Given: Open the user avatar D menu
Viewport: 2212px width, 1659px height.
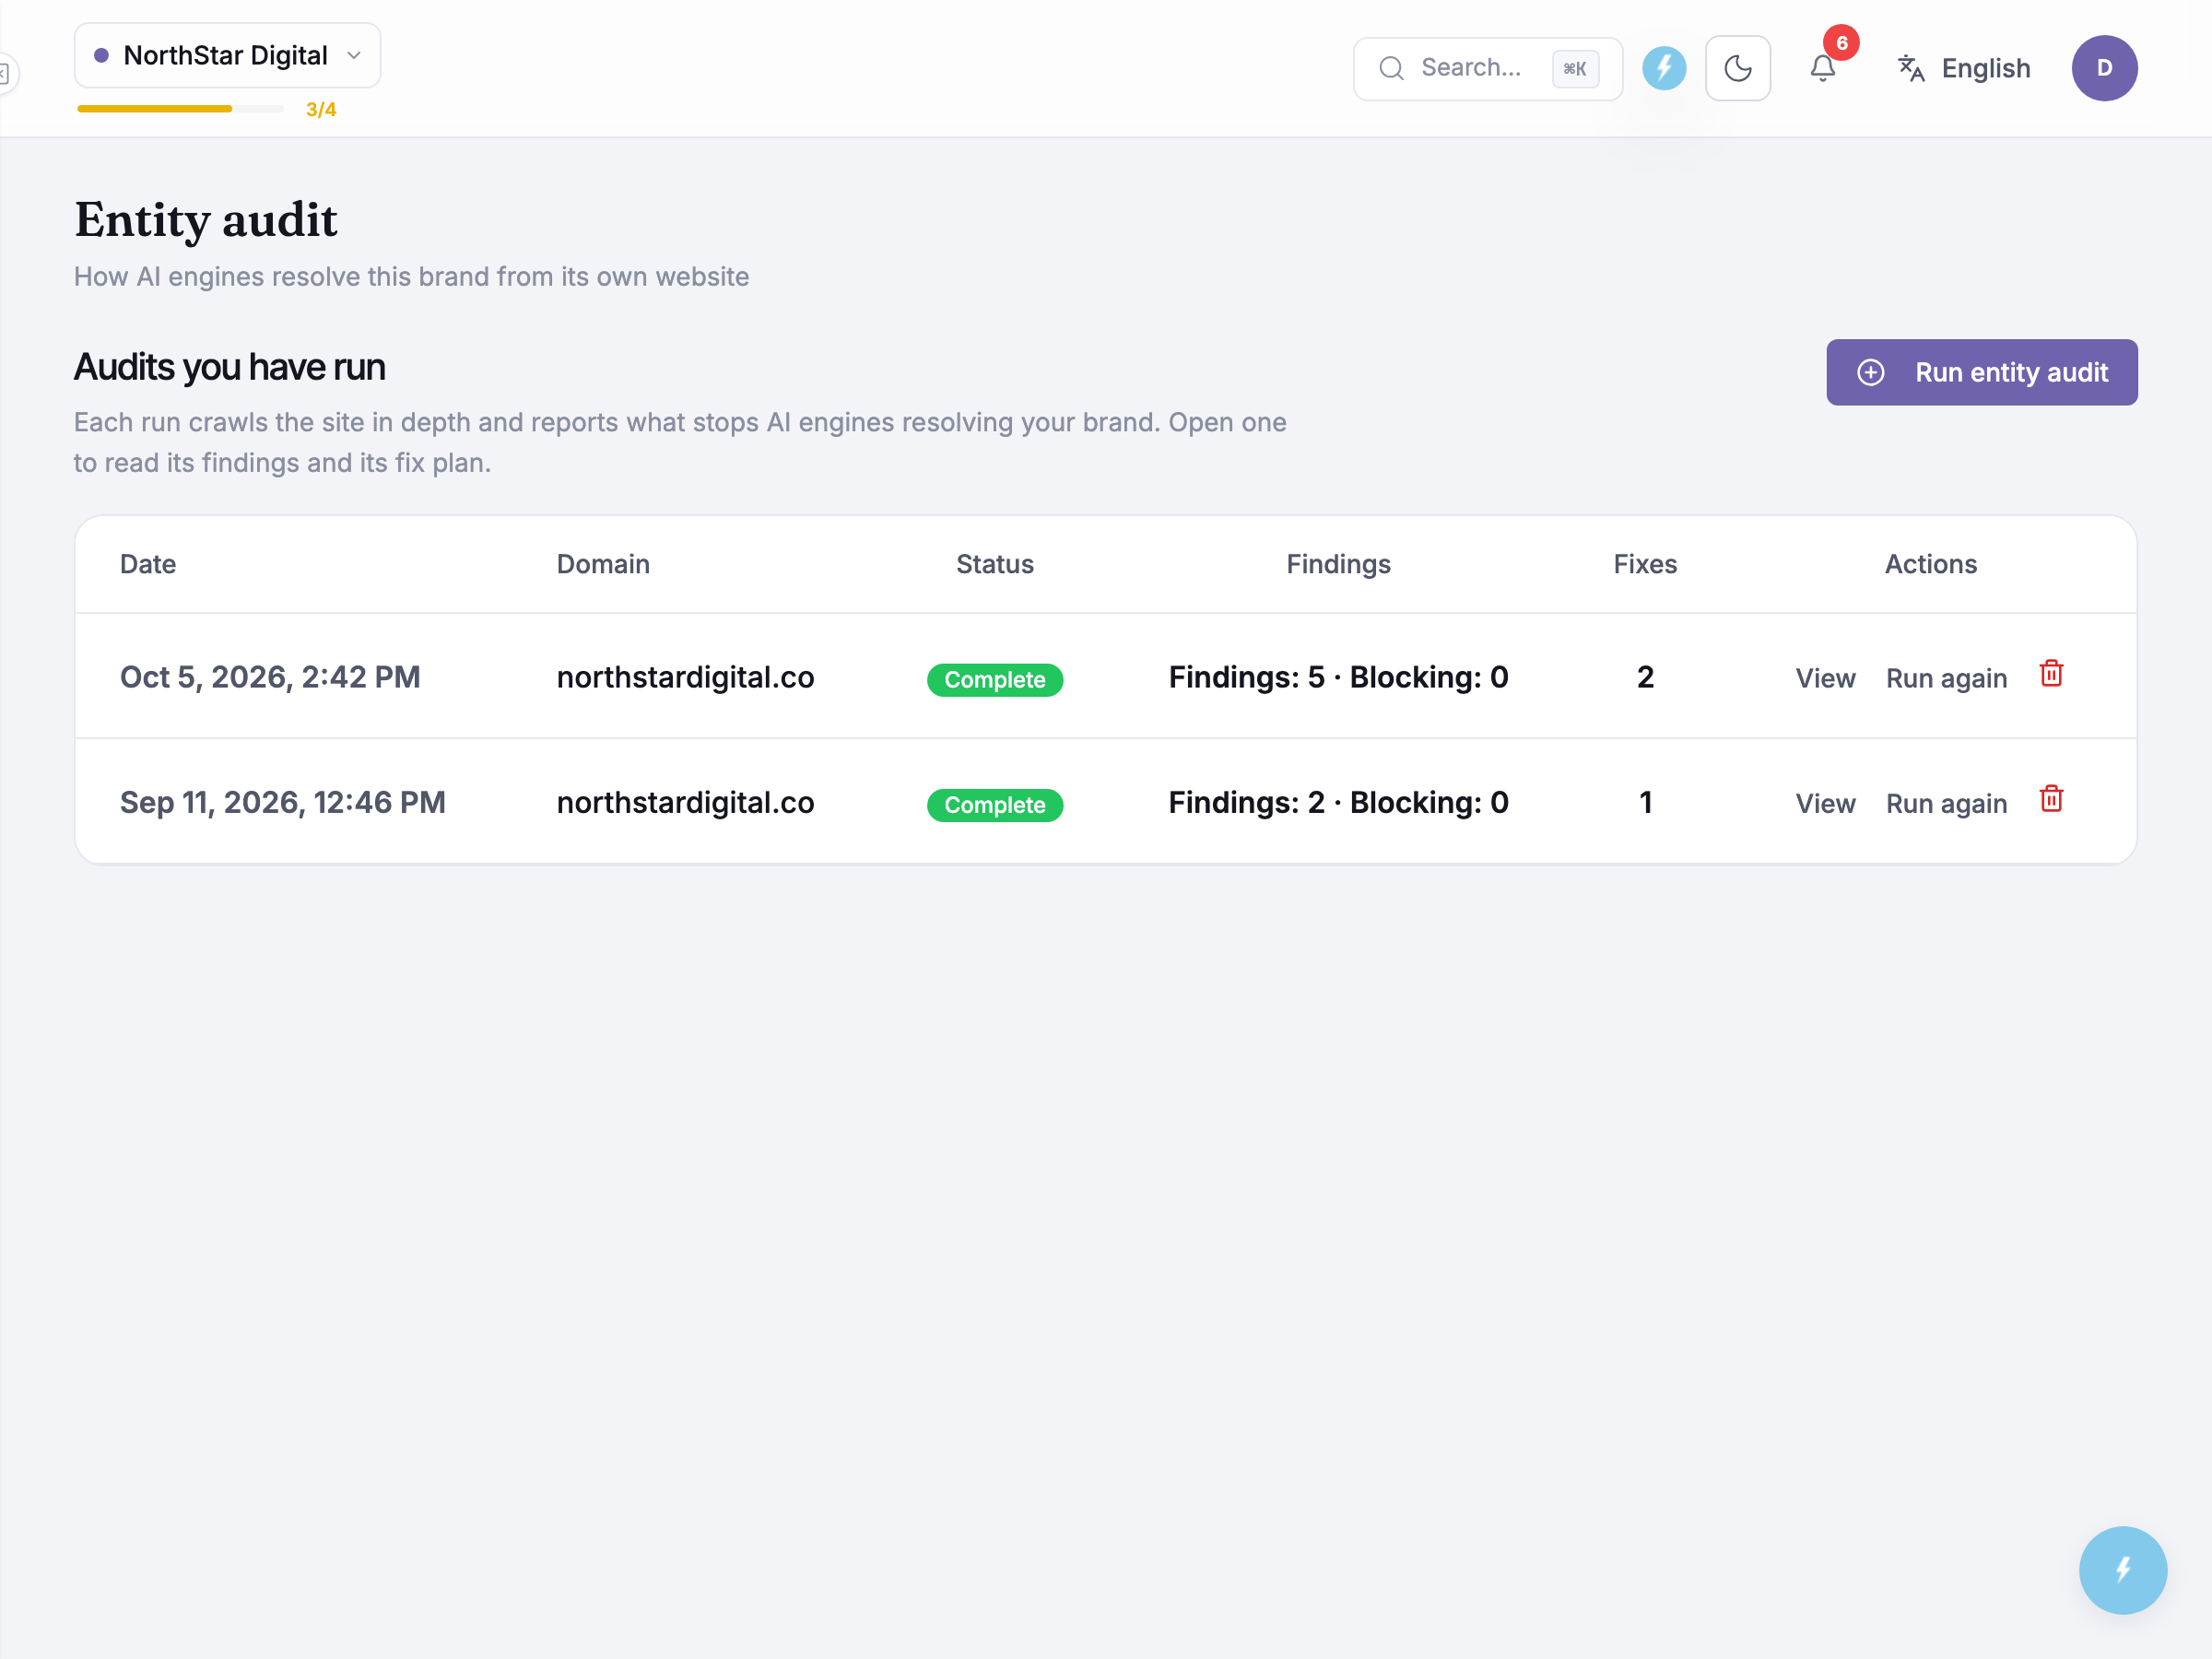Looking at the screenshot, I should (x=2104, y=68).
